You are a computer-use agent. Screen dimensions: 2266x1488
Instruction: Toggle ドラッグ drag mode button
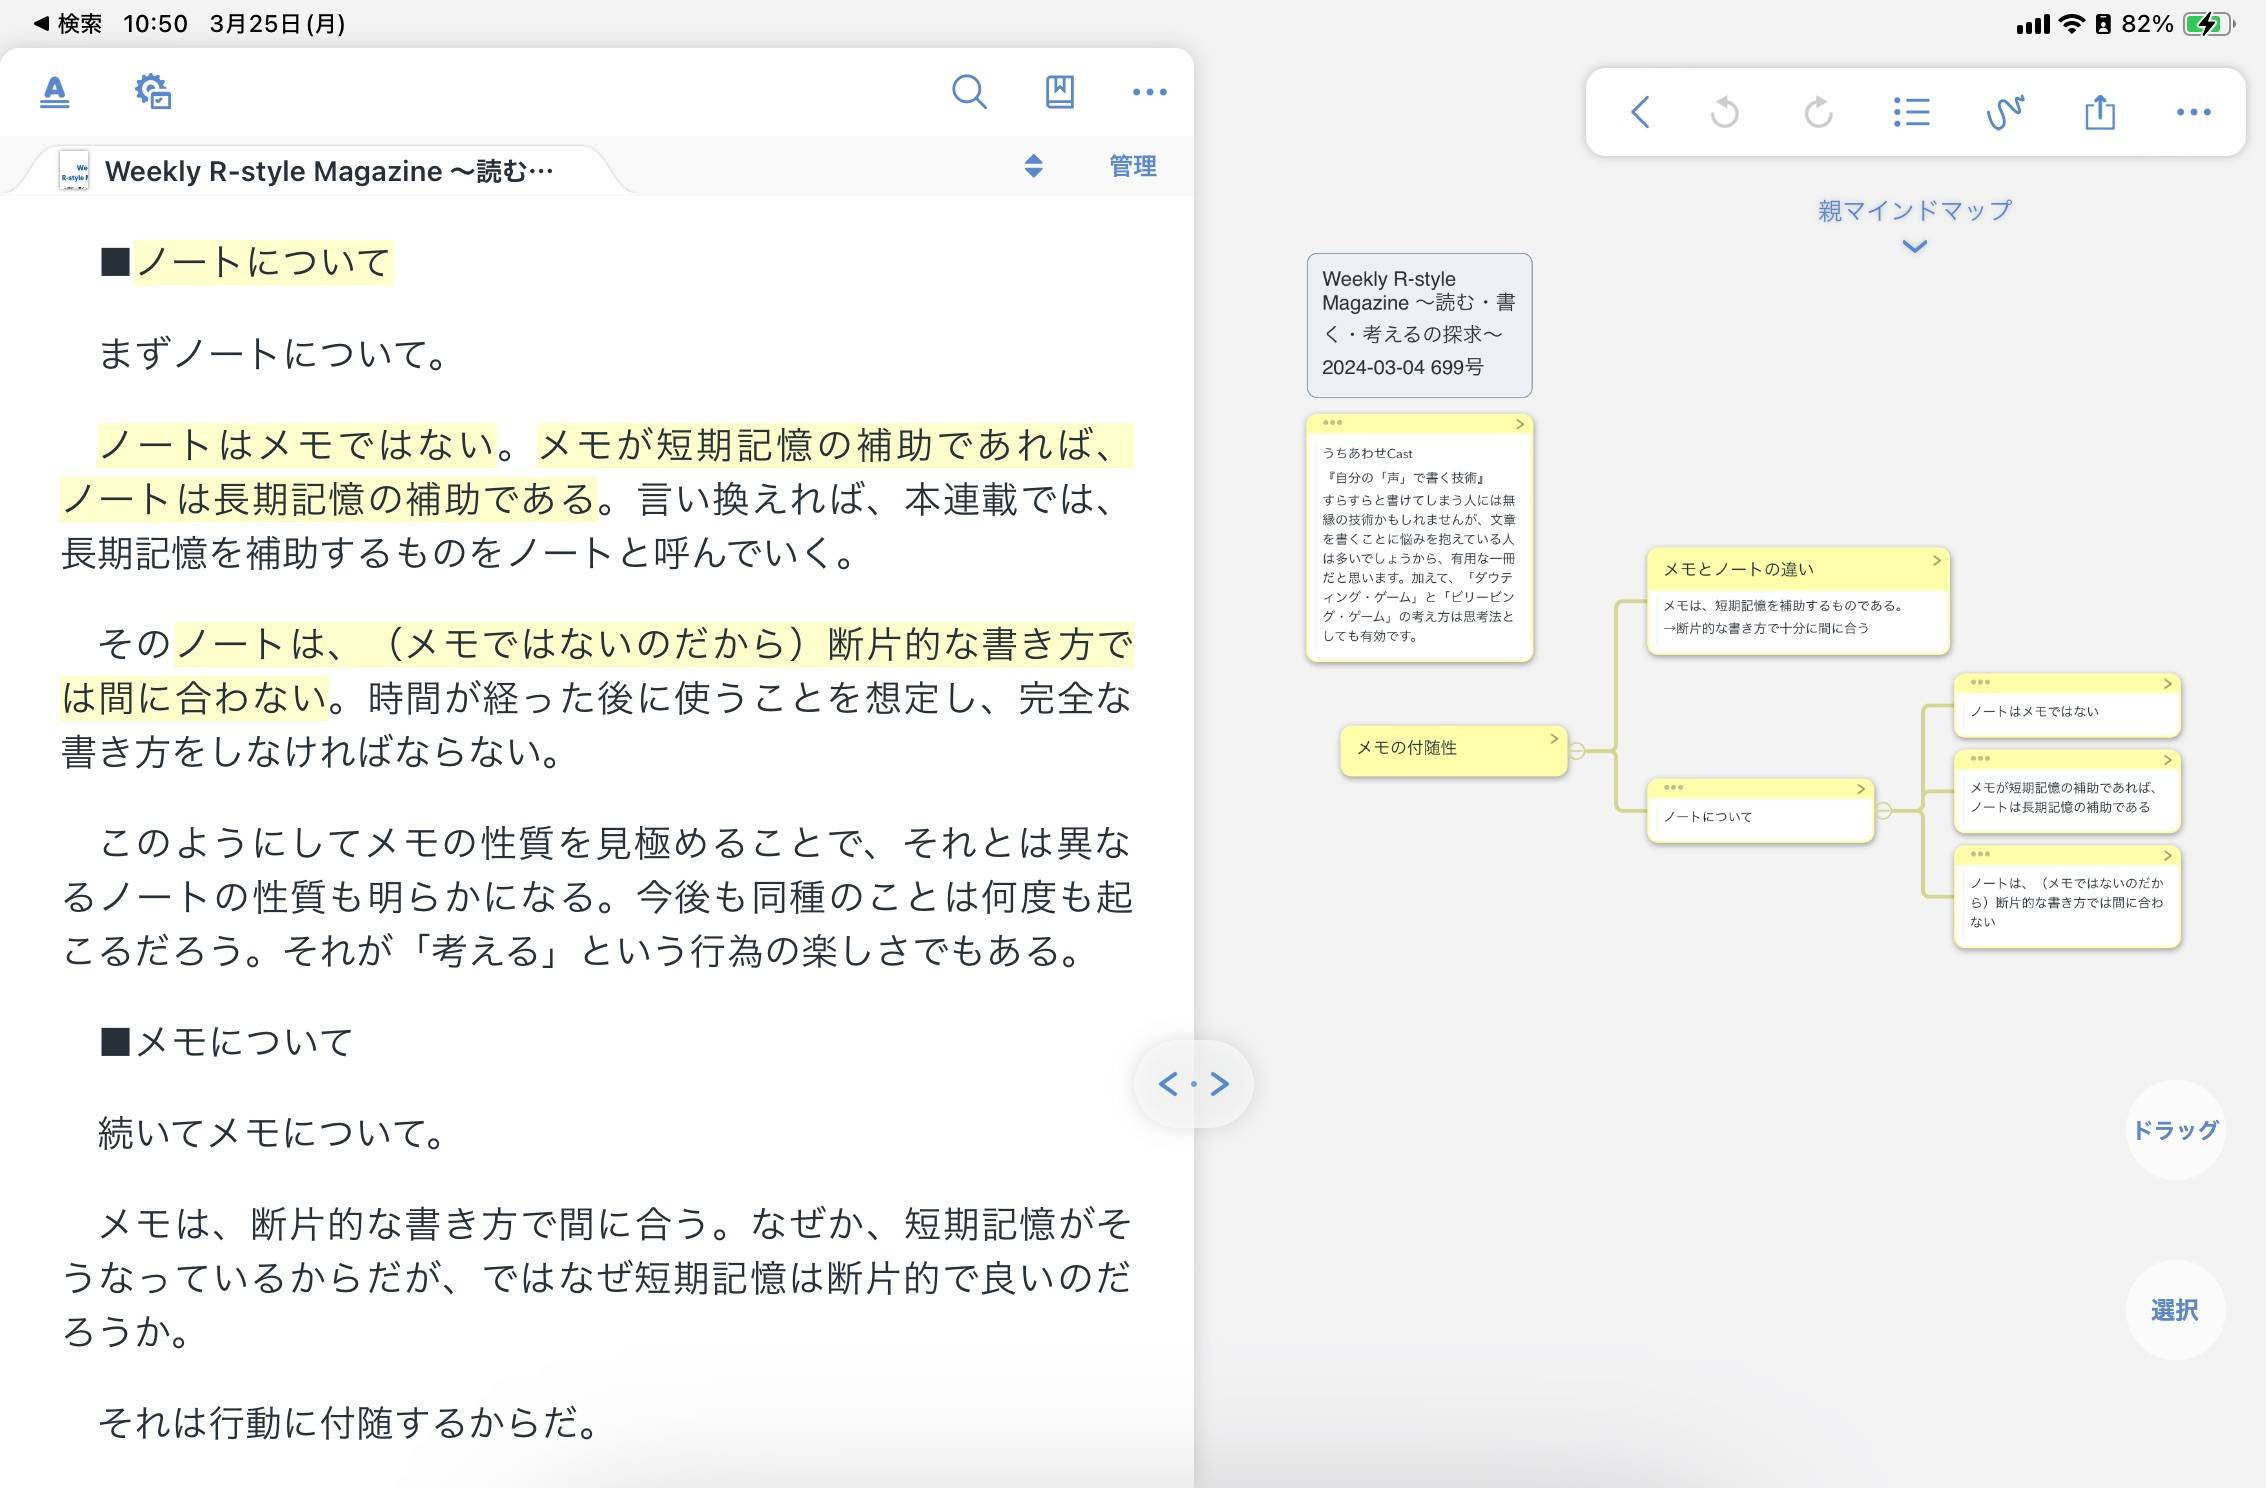click(2176, 1128)
